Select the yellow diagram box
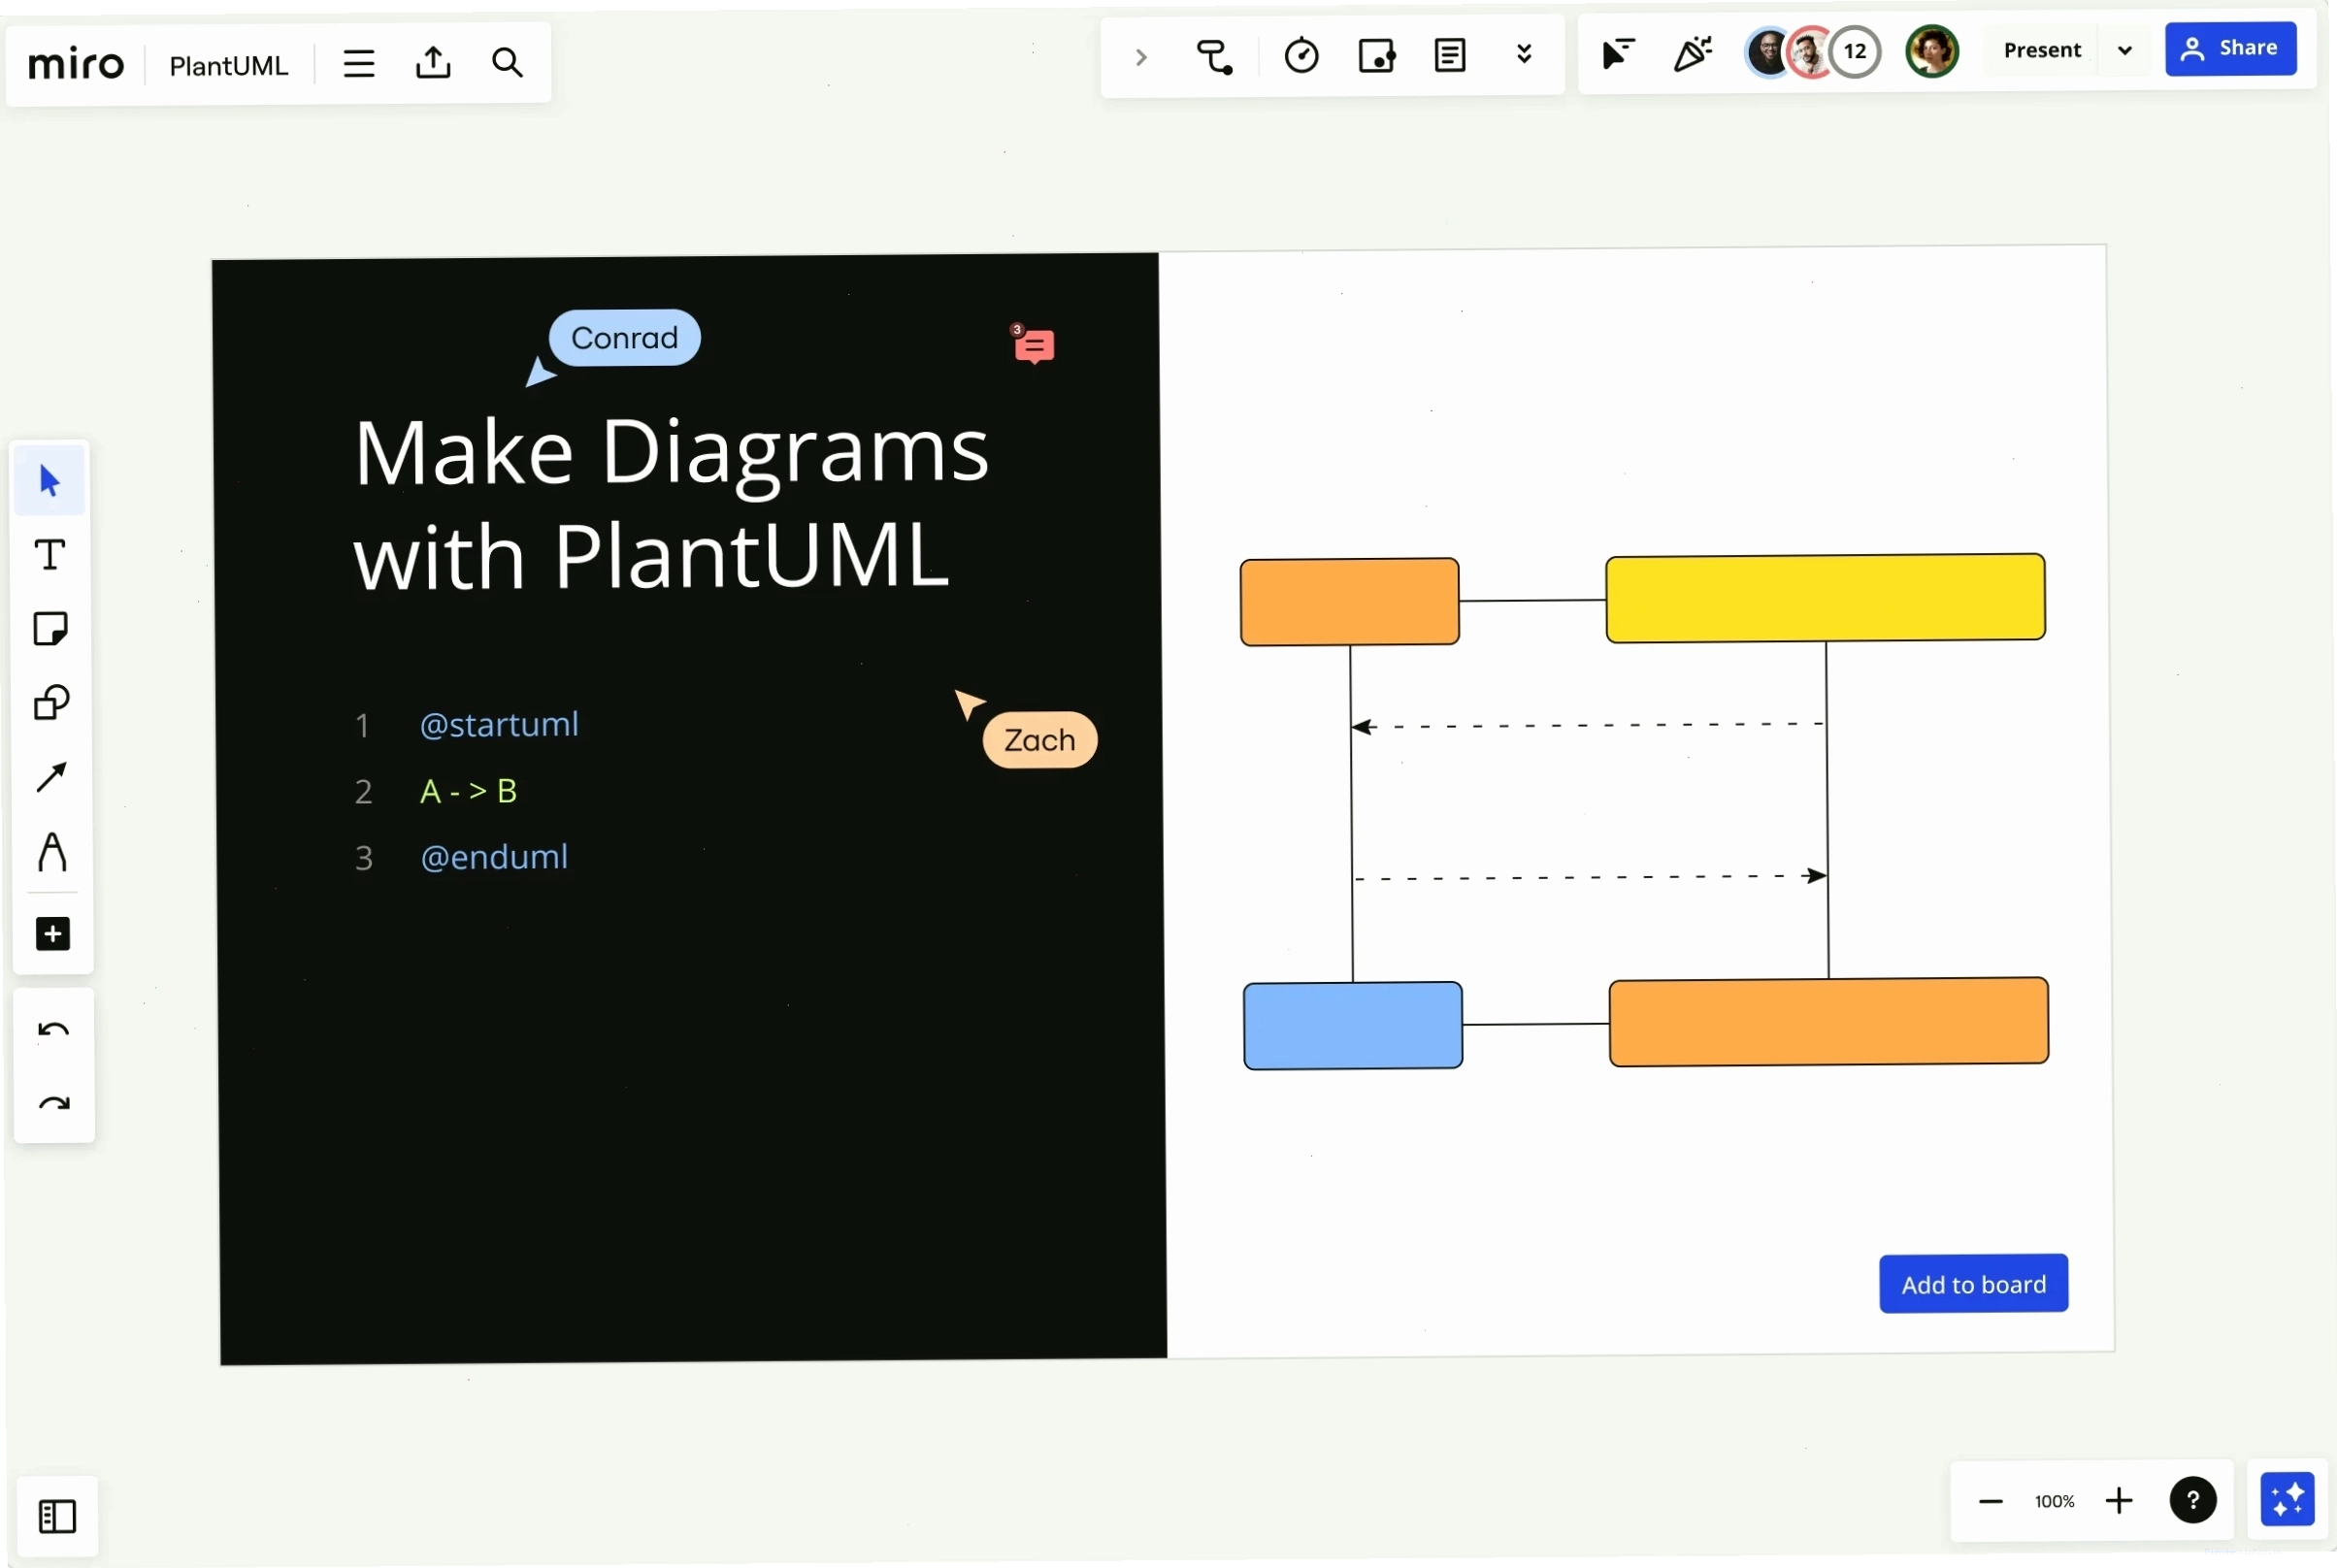The width and height of the screenshot is (2337, 1568). (x=1824, y=597)
